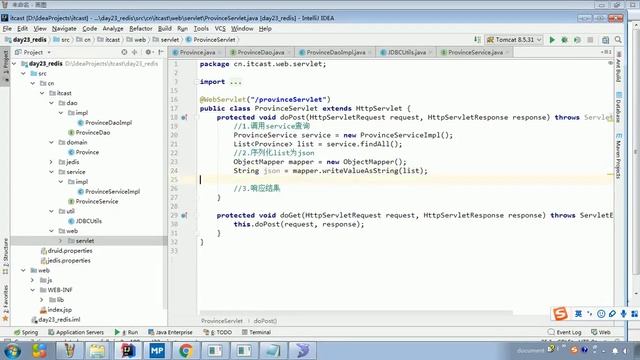Open the 6: TODO tool window

218,332
